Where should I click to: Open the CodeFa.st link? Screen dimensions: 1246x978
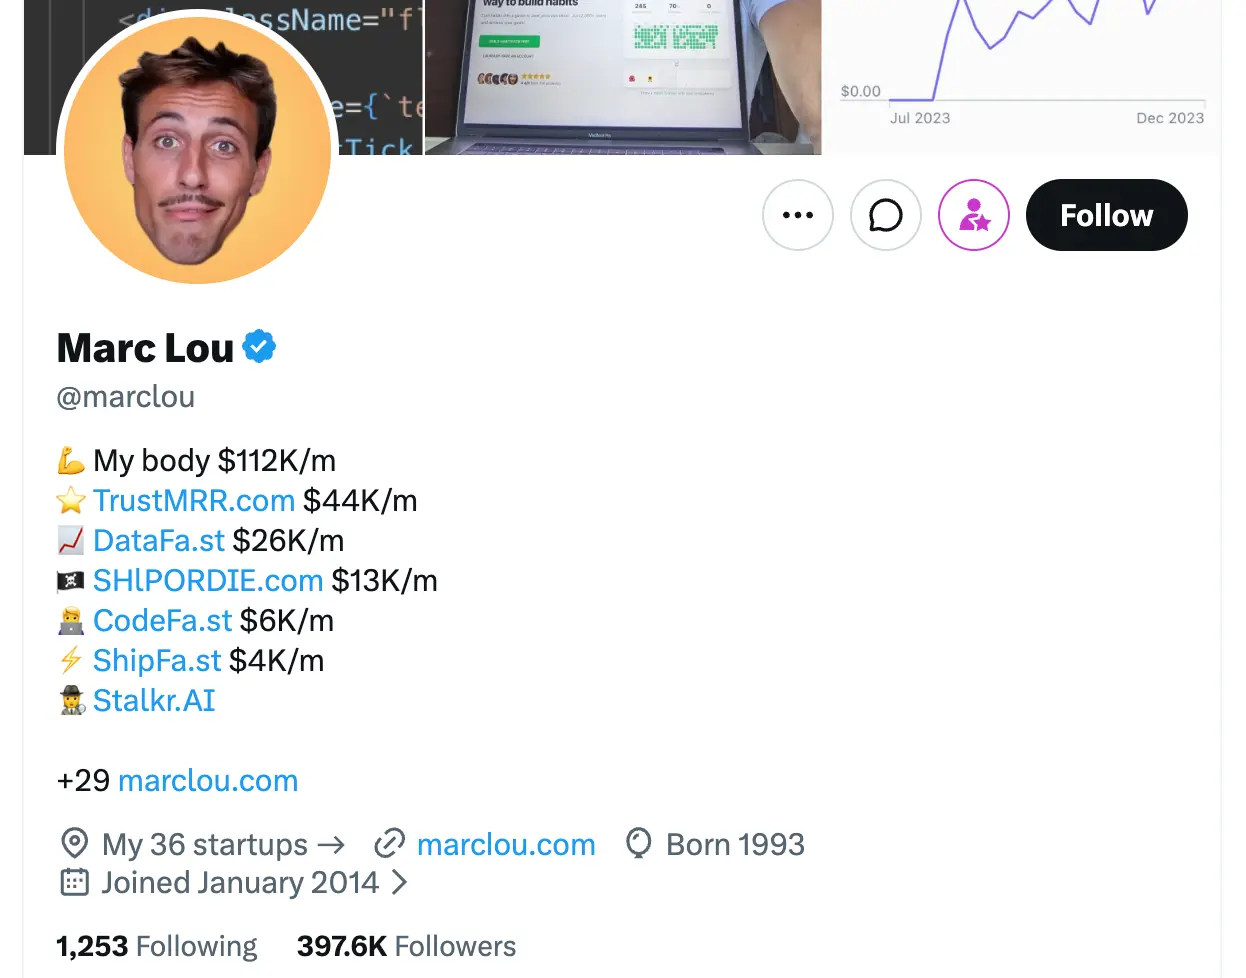point(162,620)
